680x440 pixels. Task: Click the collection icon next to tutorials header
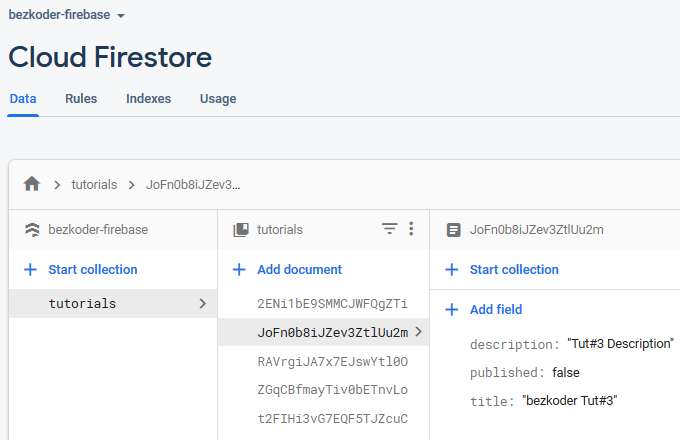click(241, 229)
